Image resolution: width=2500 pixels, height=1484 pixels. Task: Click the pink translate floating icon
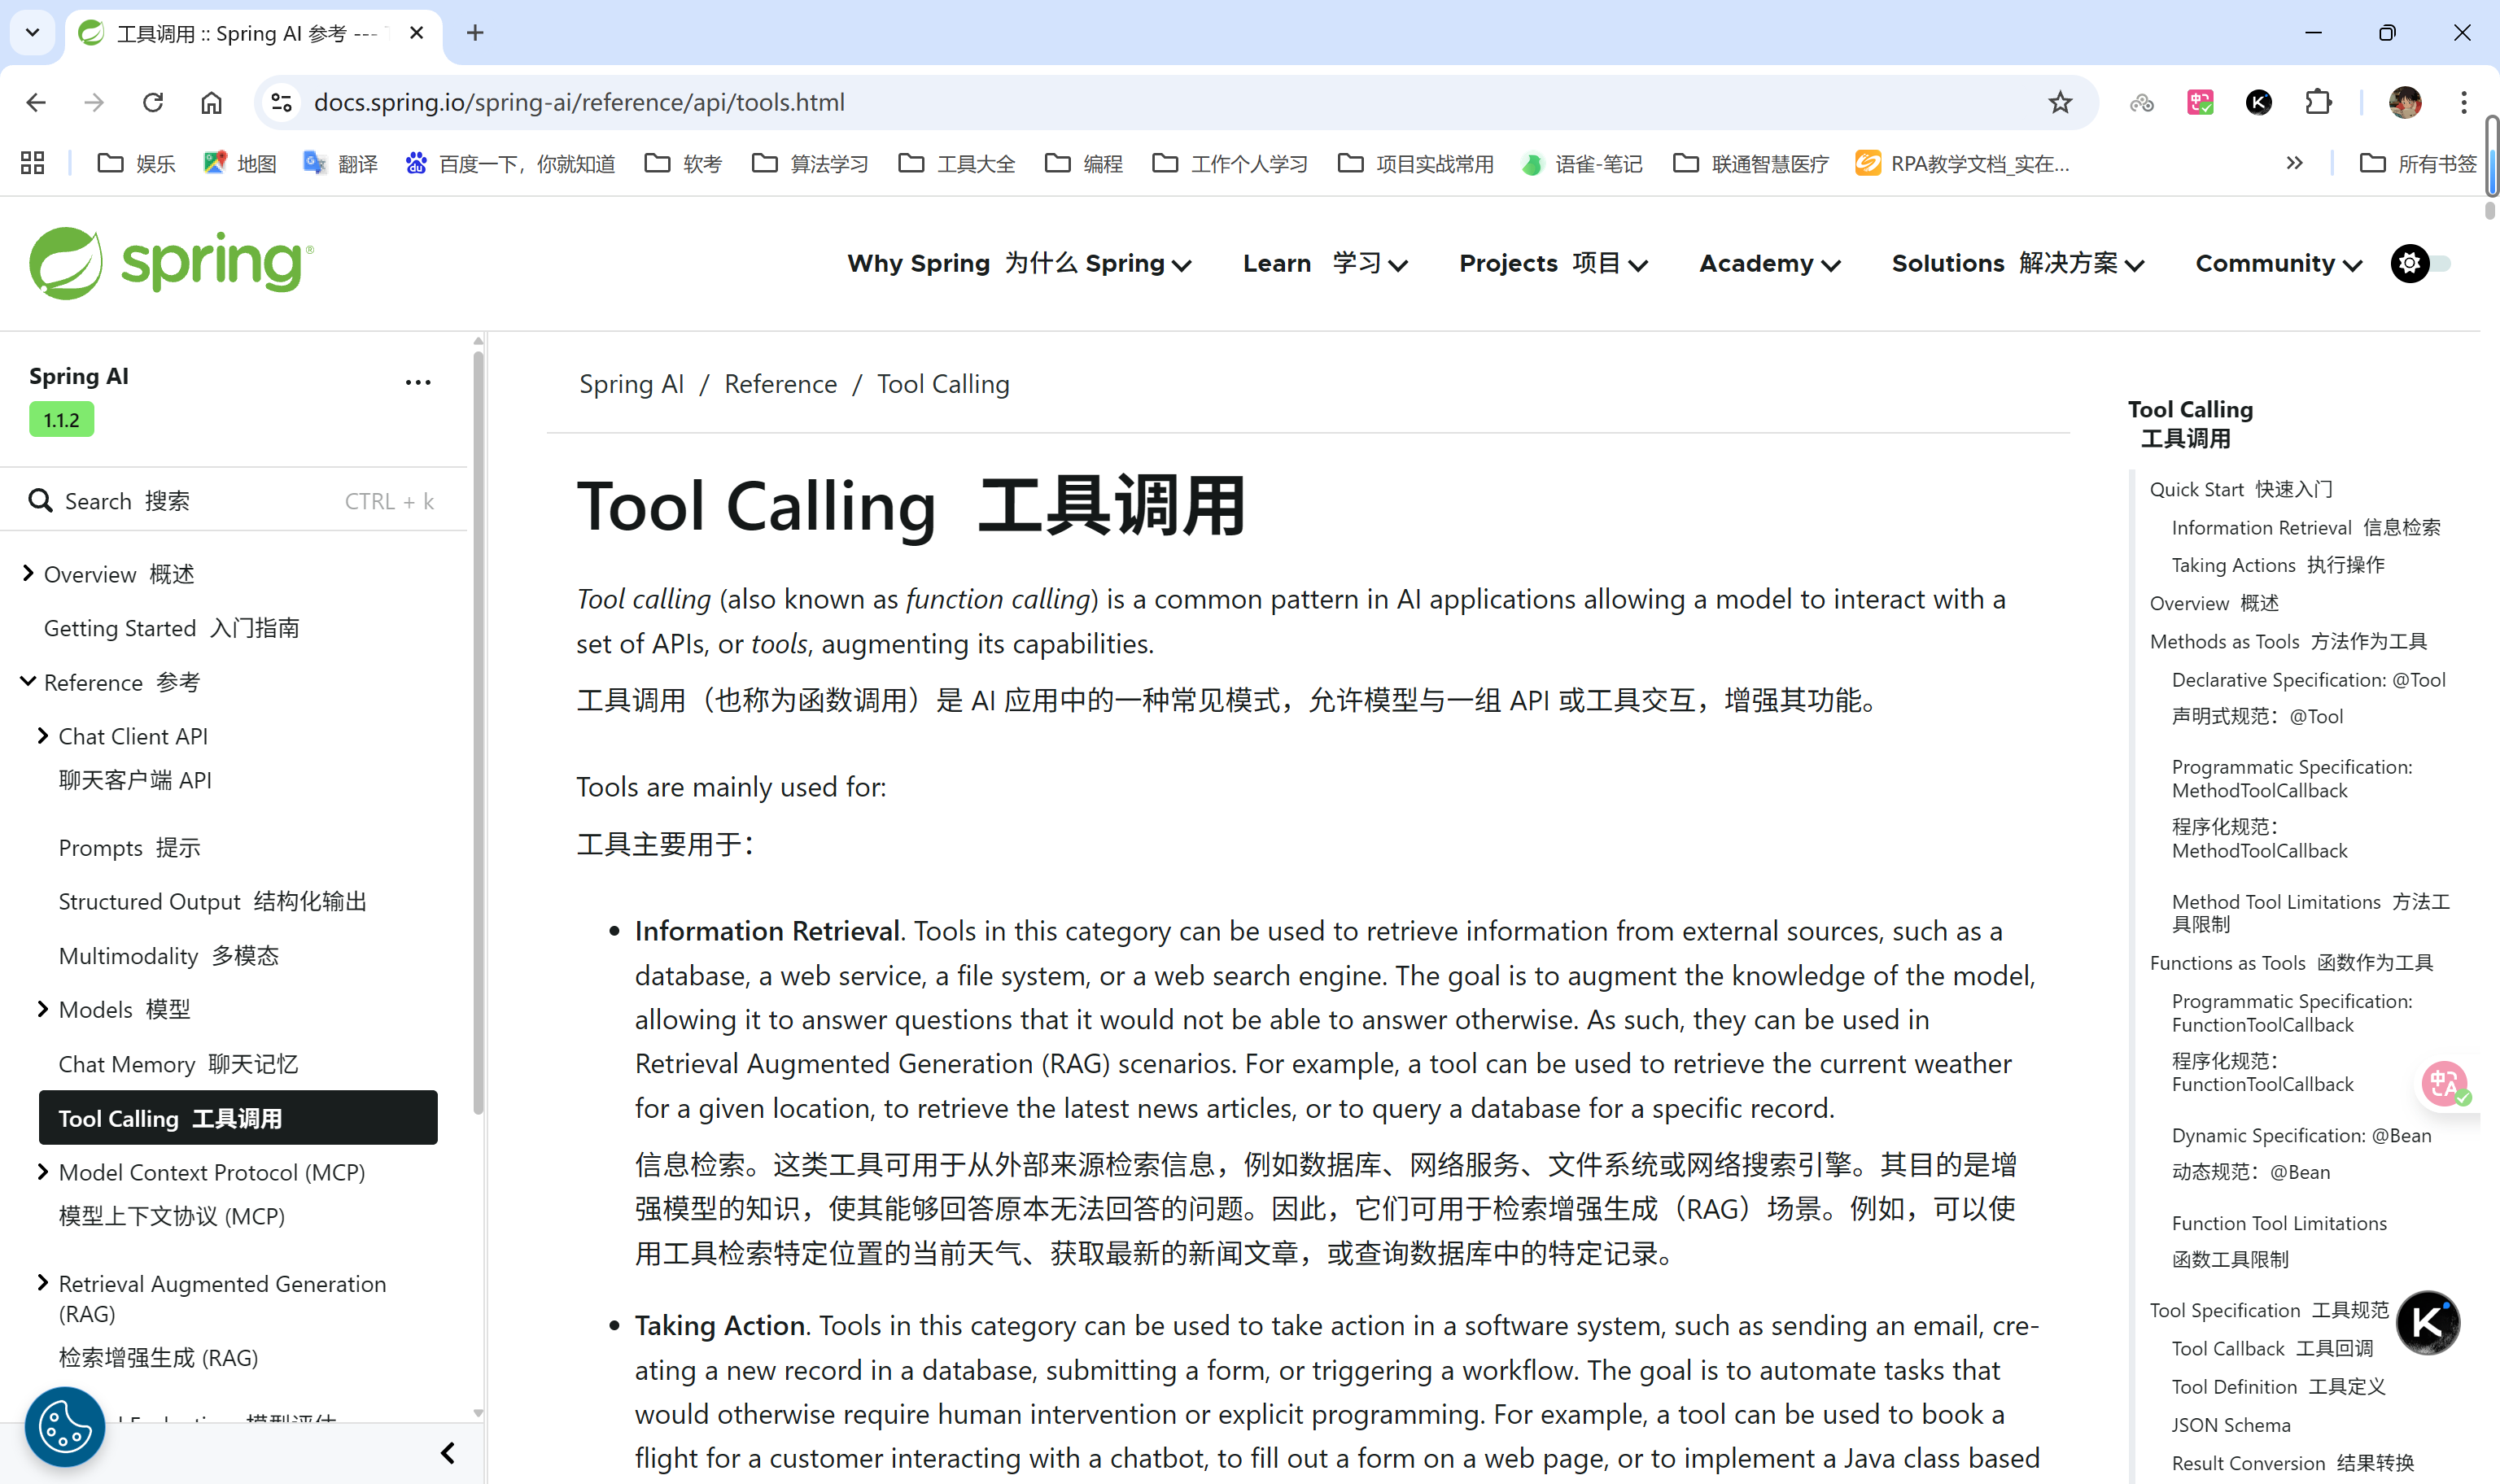coord(2443,1084)
